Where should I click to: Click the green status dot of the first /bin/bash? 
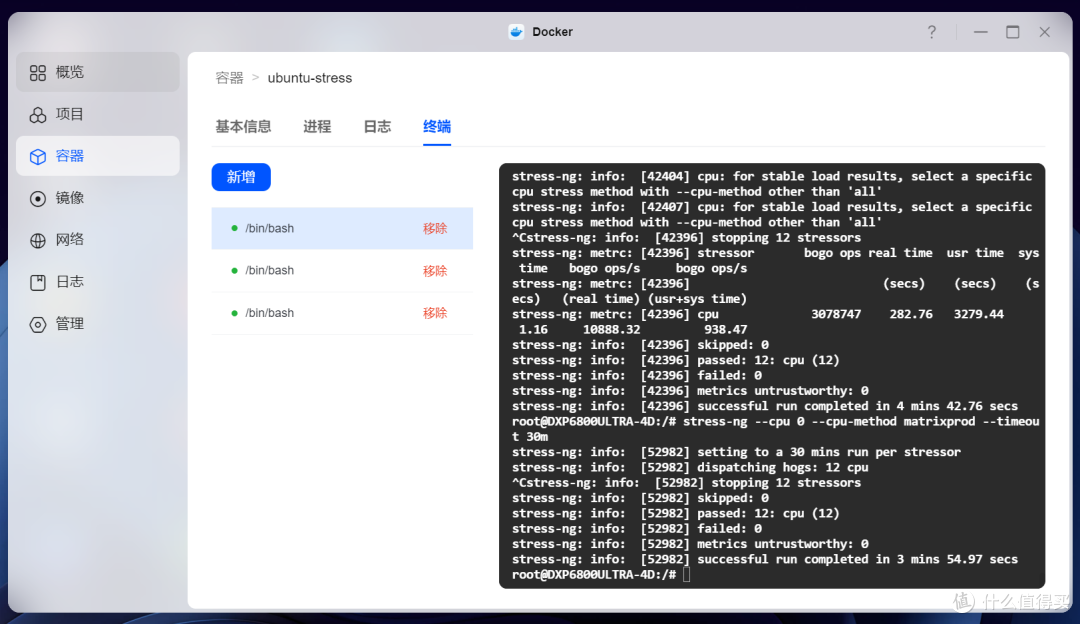(234, 229)
